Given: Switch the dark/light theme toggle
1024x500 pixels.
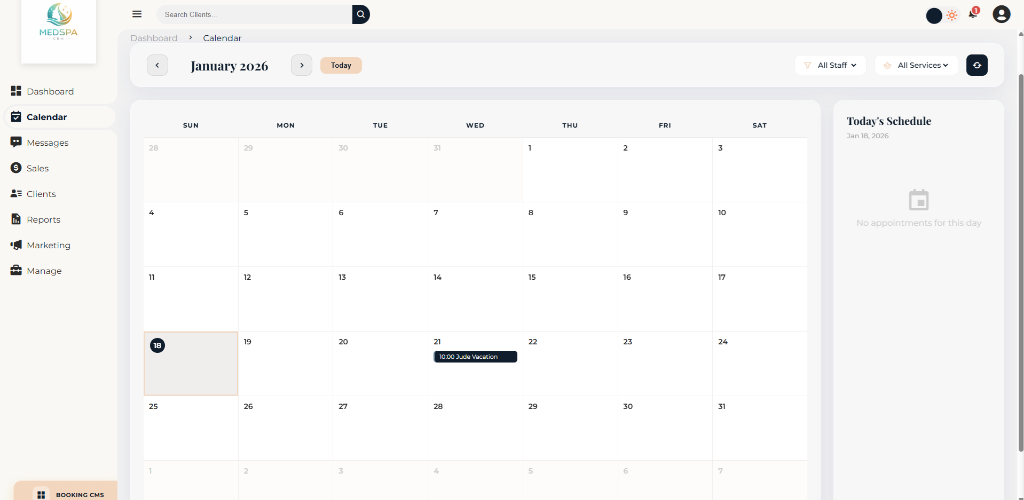Looking at the screenshot, I should [x=942, y=15].
